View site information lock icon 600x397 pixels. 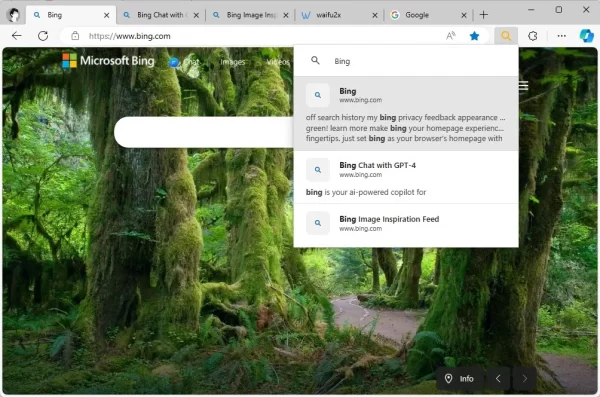click(x=75, y=36)
